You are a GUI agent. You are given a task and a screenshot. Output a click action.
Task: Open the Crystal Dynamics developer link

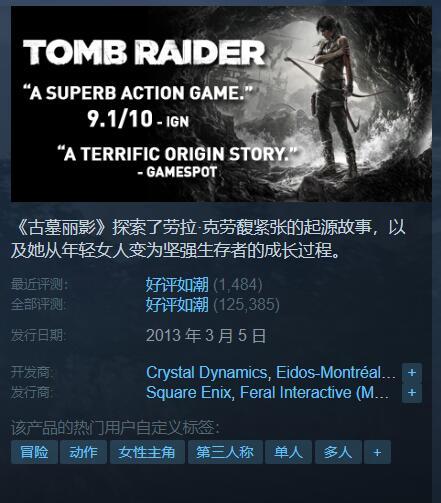tap(207, 373)
